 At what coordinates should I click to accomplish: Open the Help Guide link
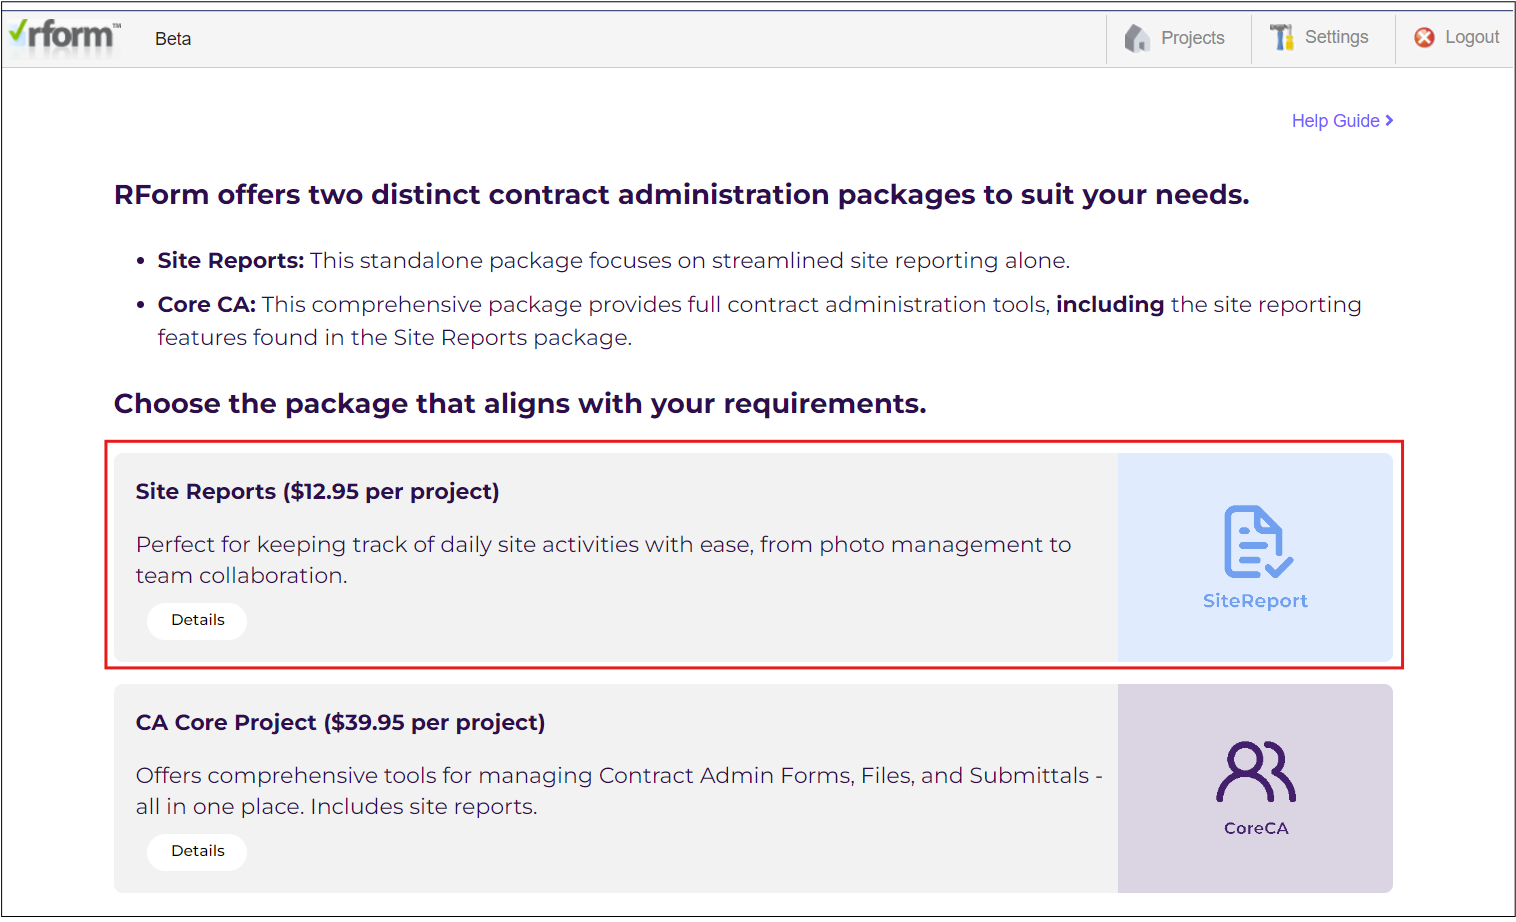point(1335,121)
